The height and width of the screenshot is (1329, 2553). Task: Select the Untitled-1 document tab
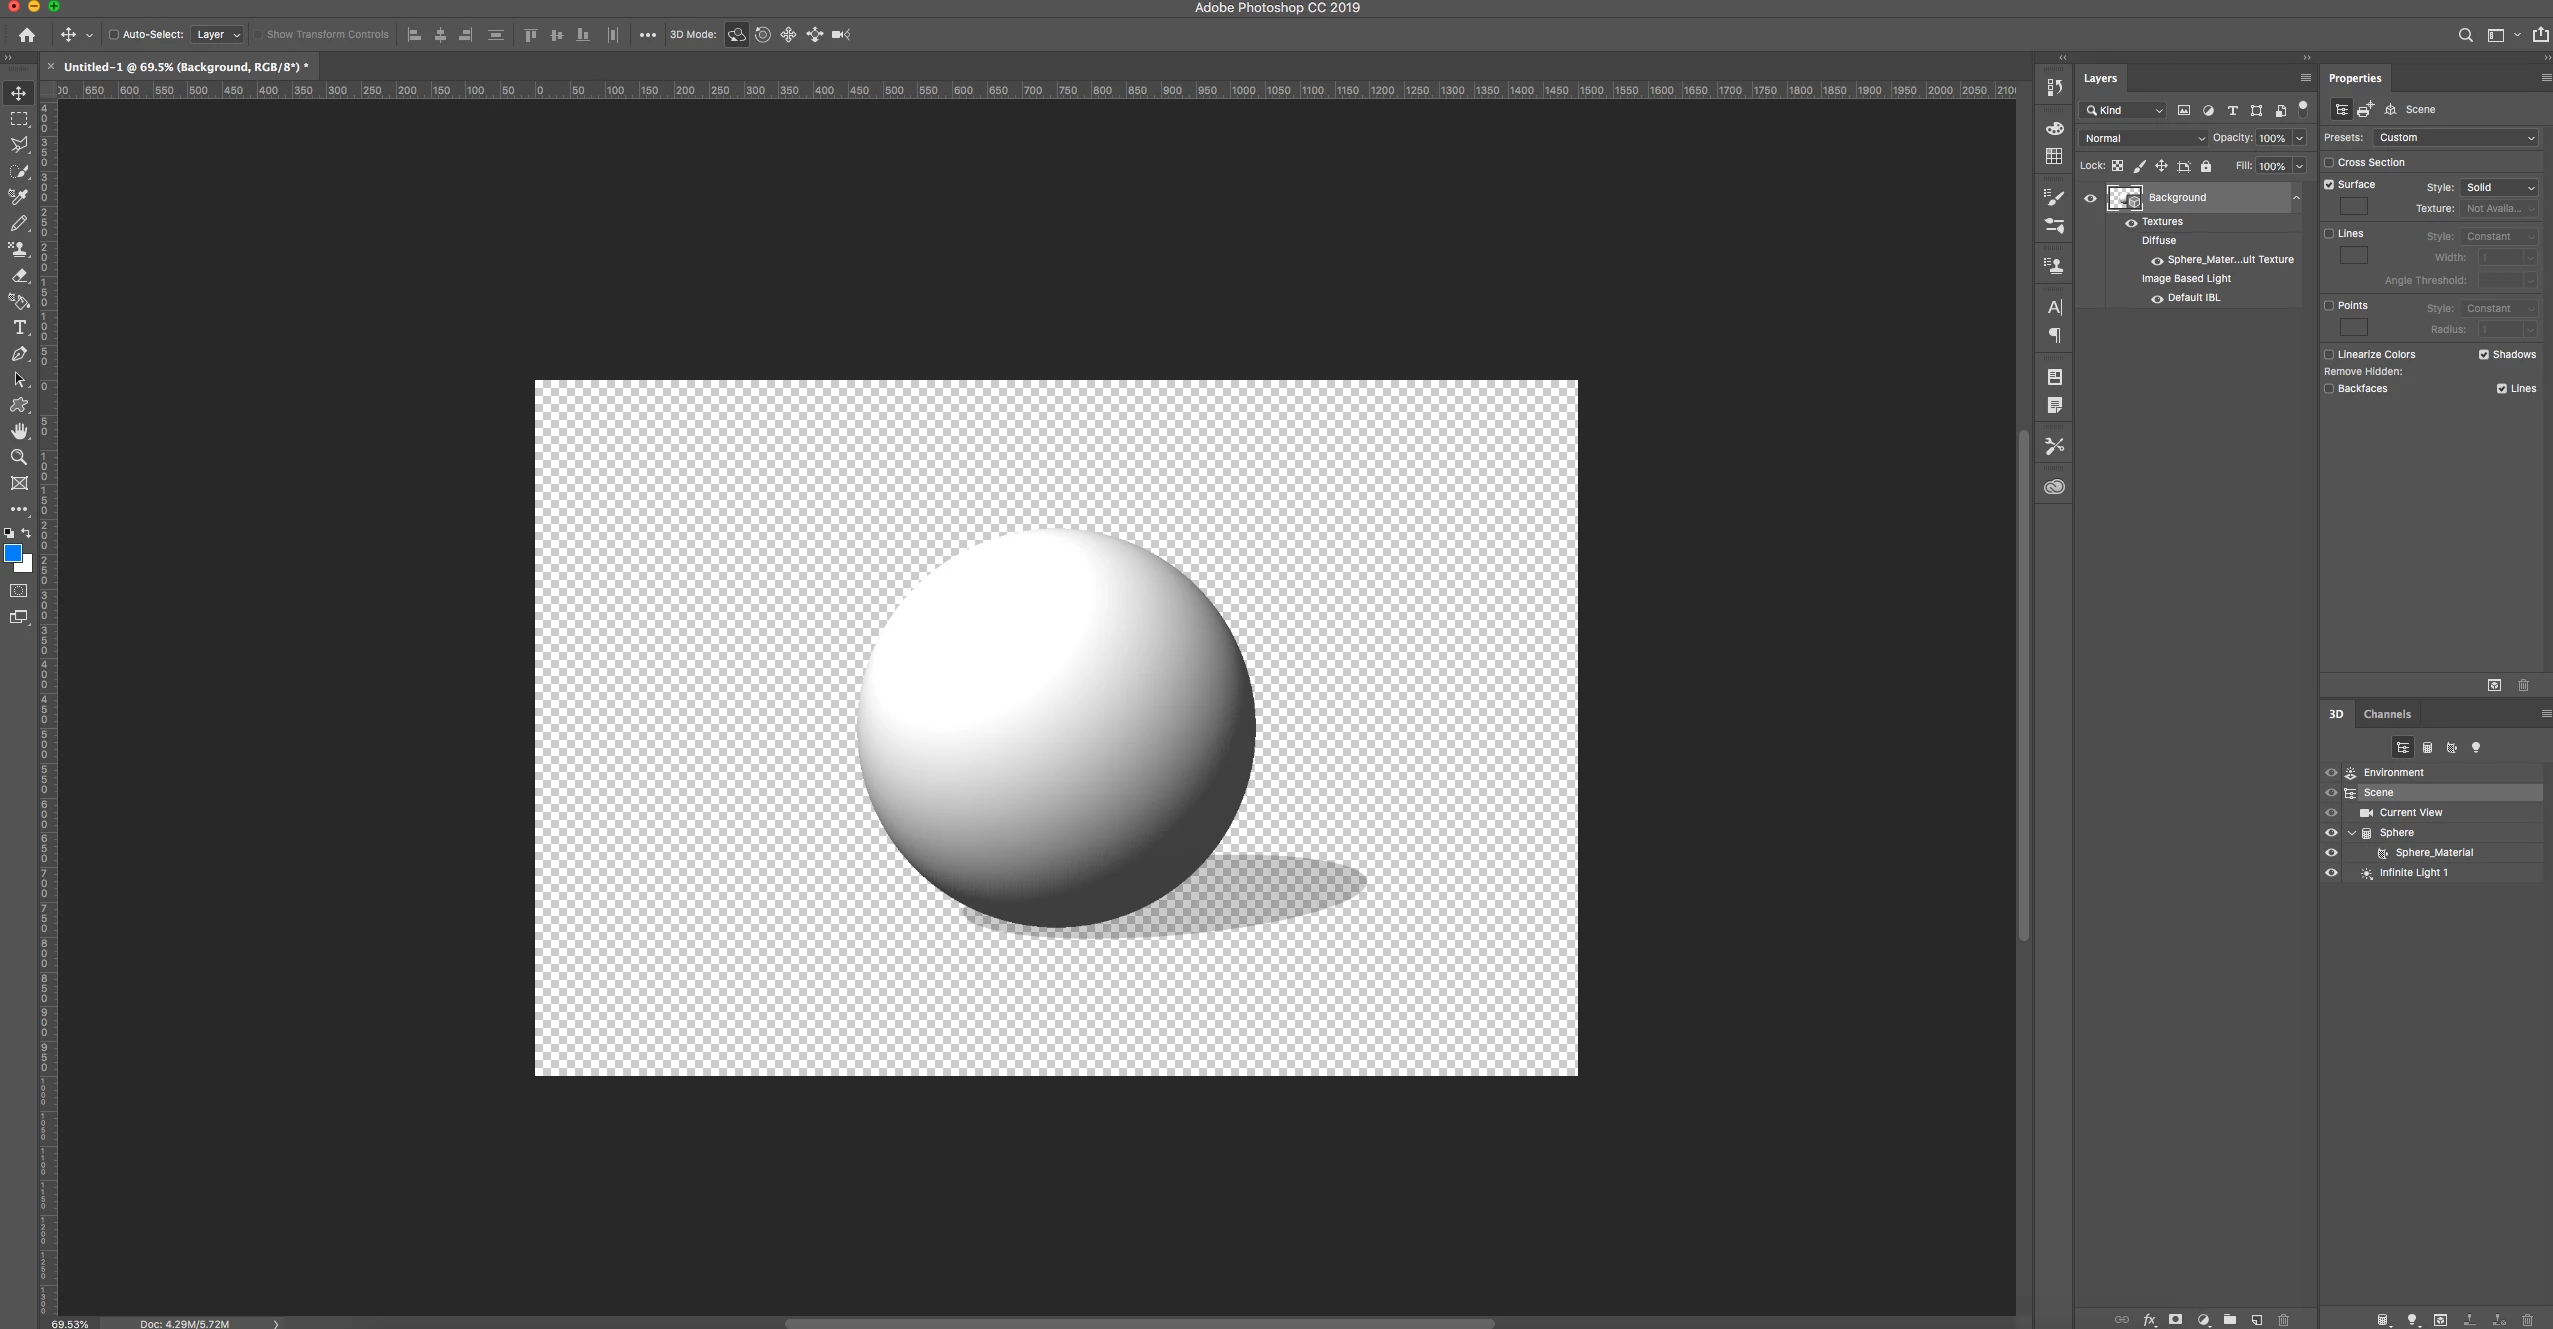(x=185, y=67)
